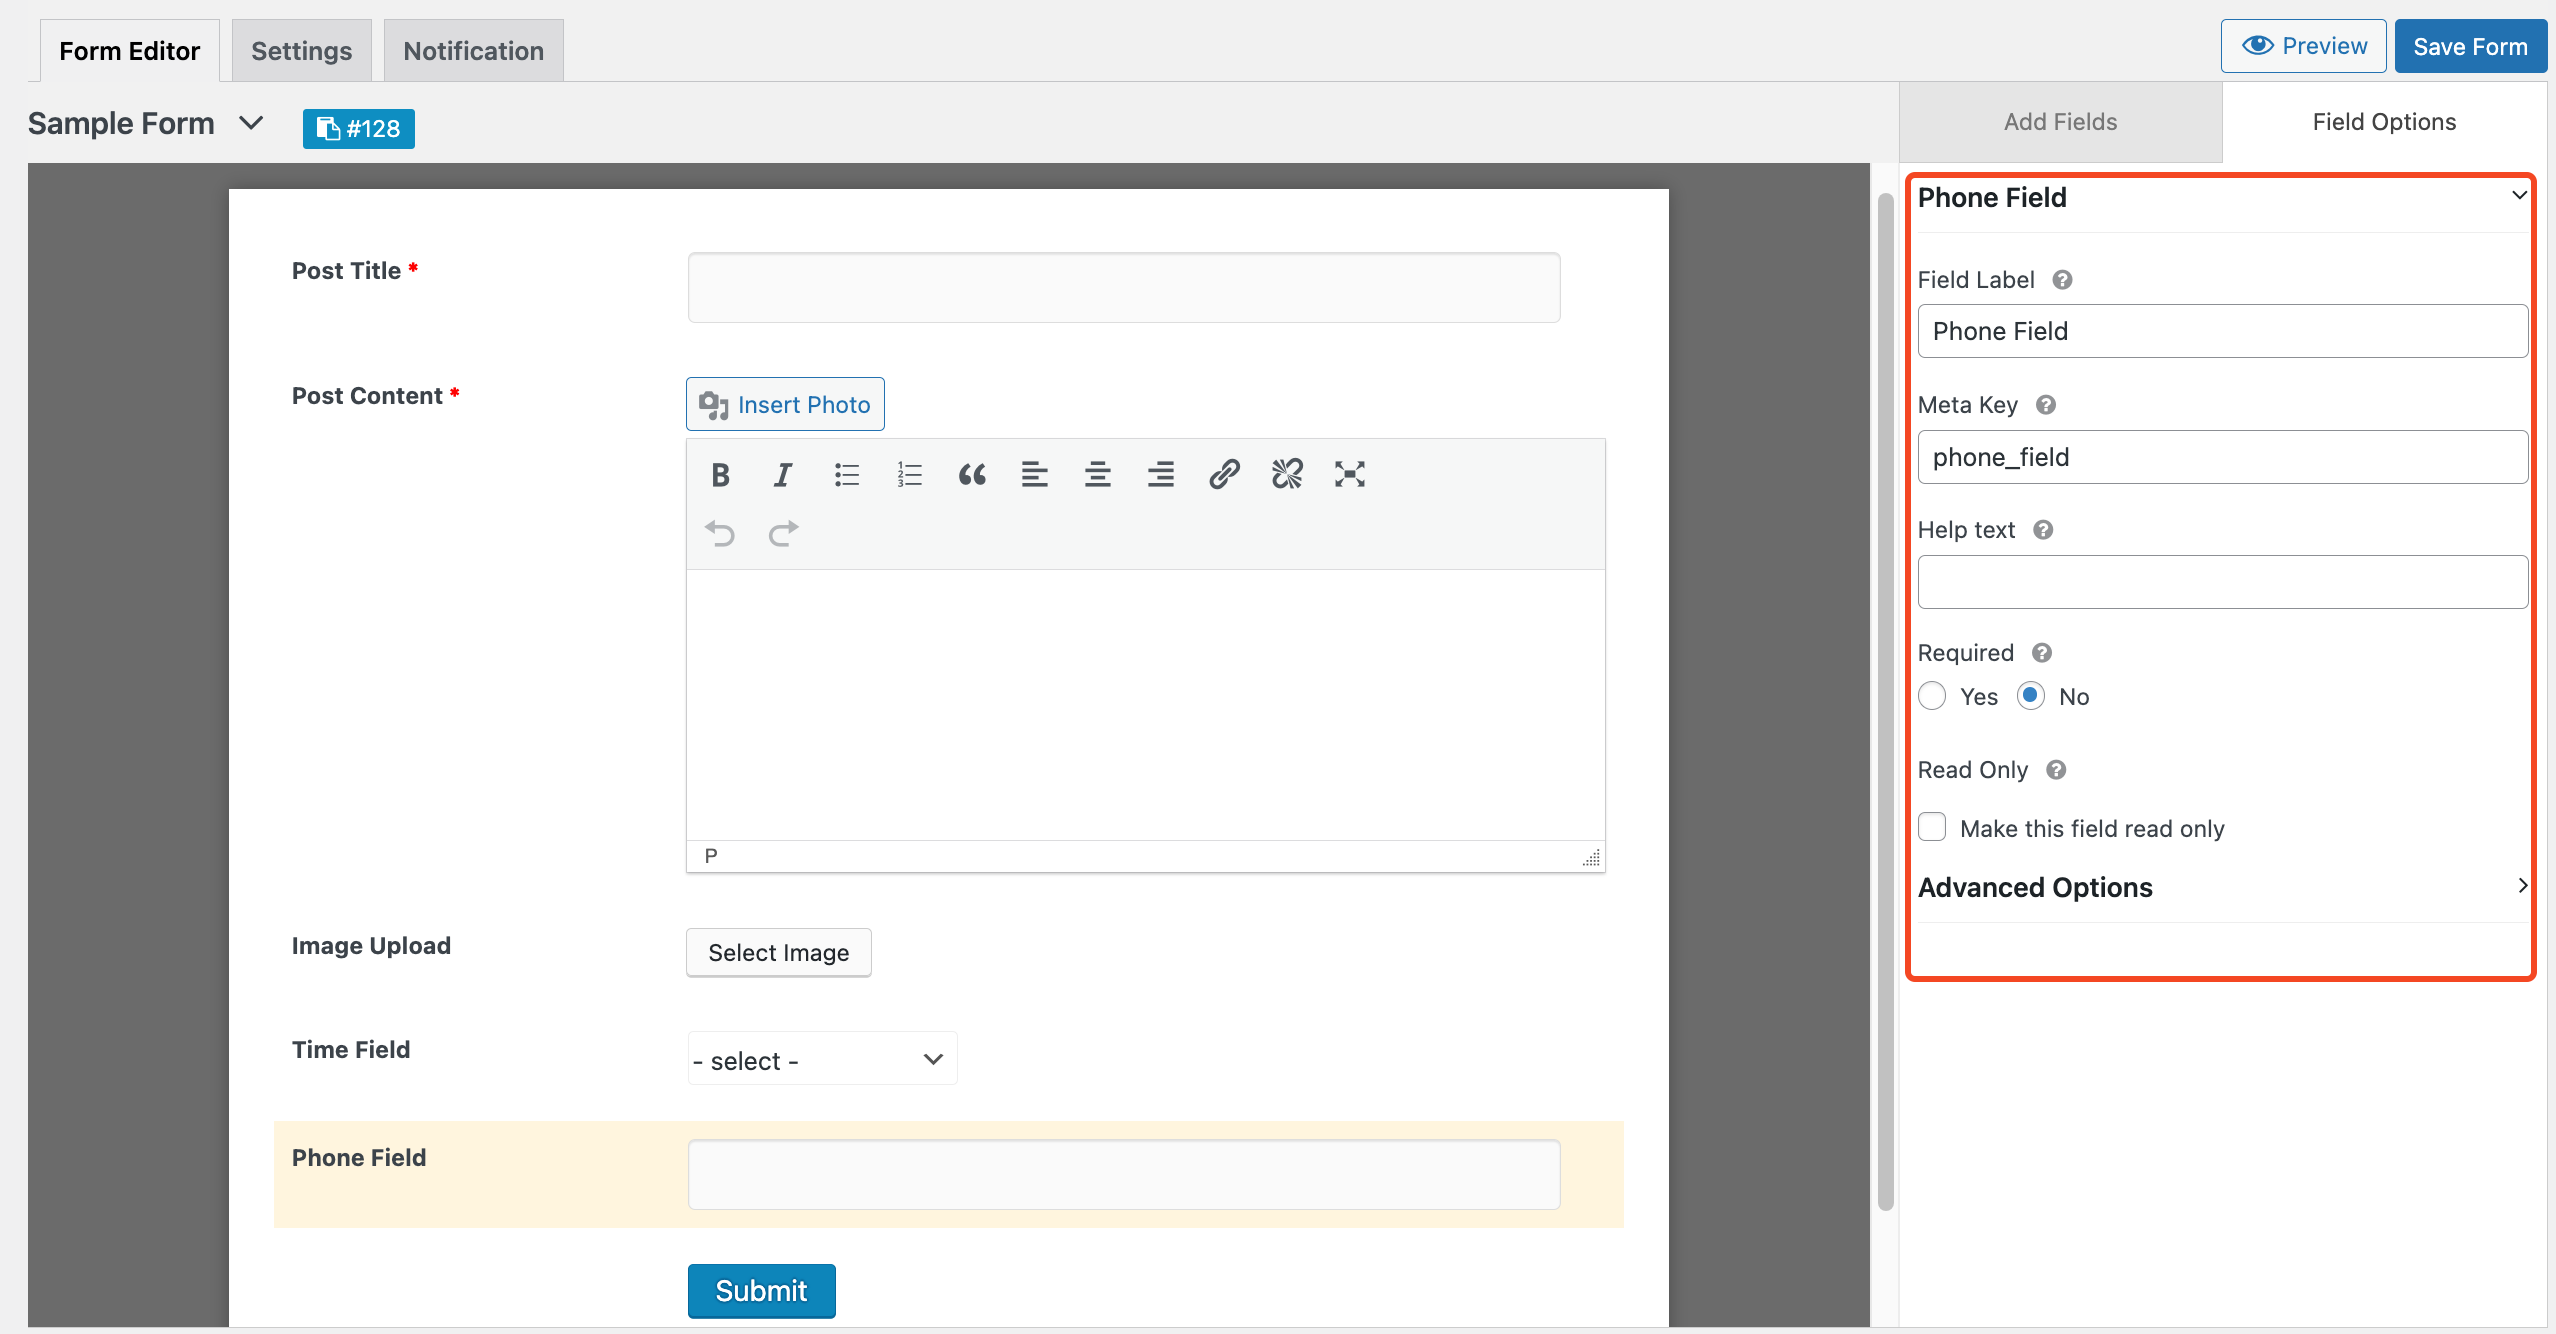Screen dimensions: 2556x1334
Task: Enable Make this field read only
Action: (x=1932, y=827)
